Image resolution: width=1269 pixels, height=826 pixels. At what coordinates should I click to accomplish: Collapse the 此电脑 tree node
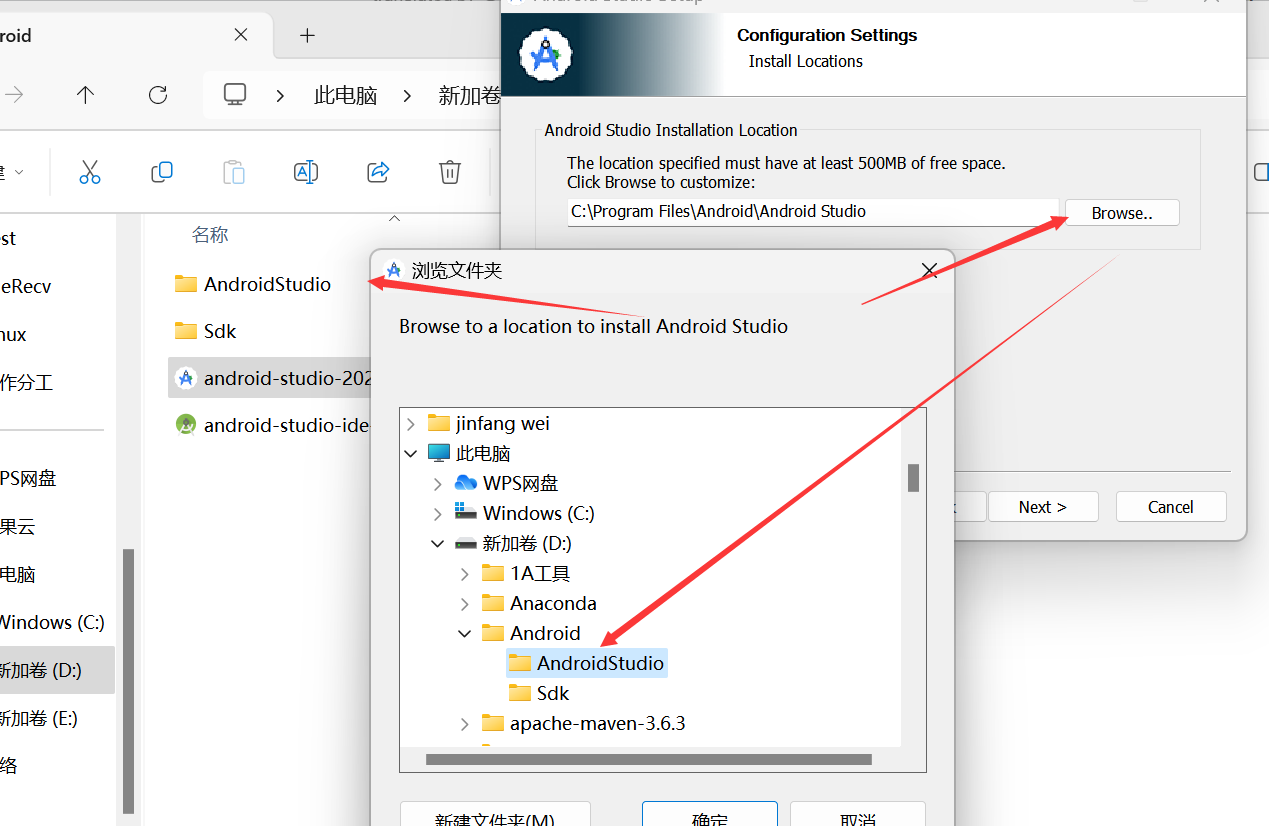[411, 454]
